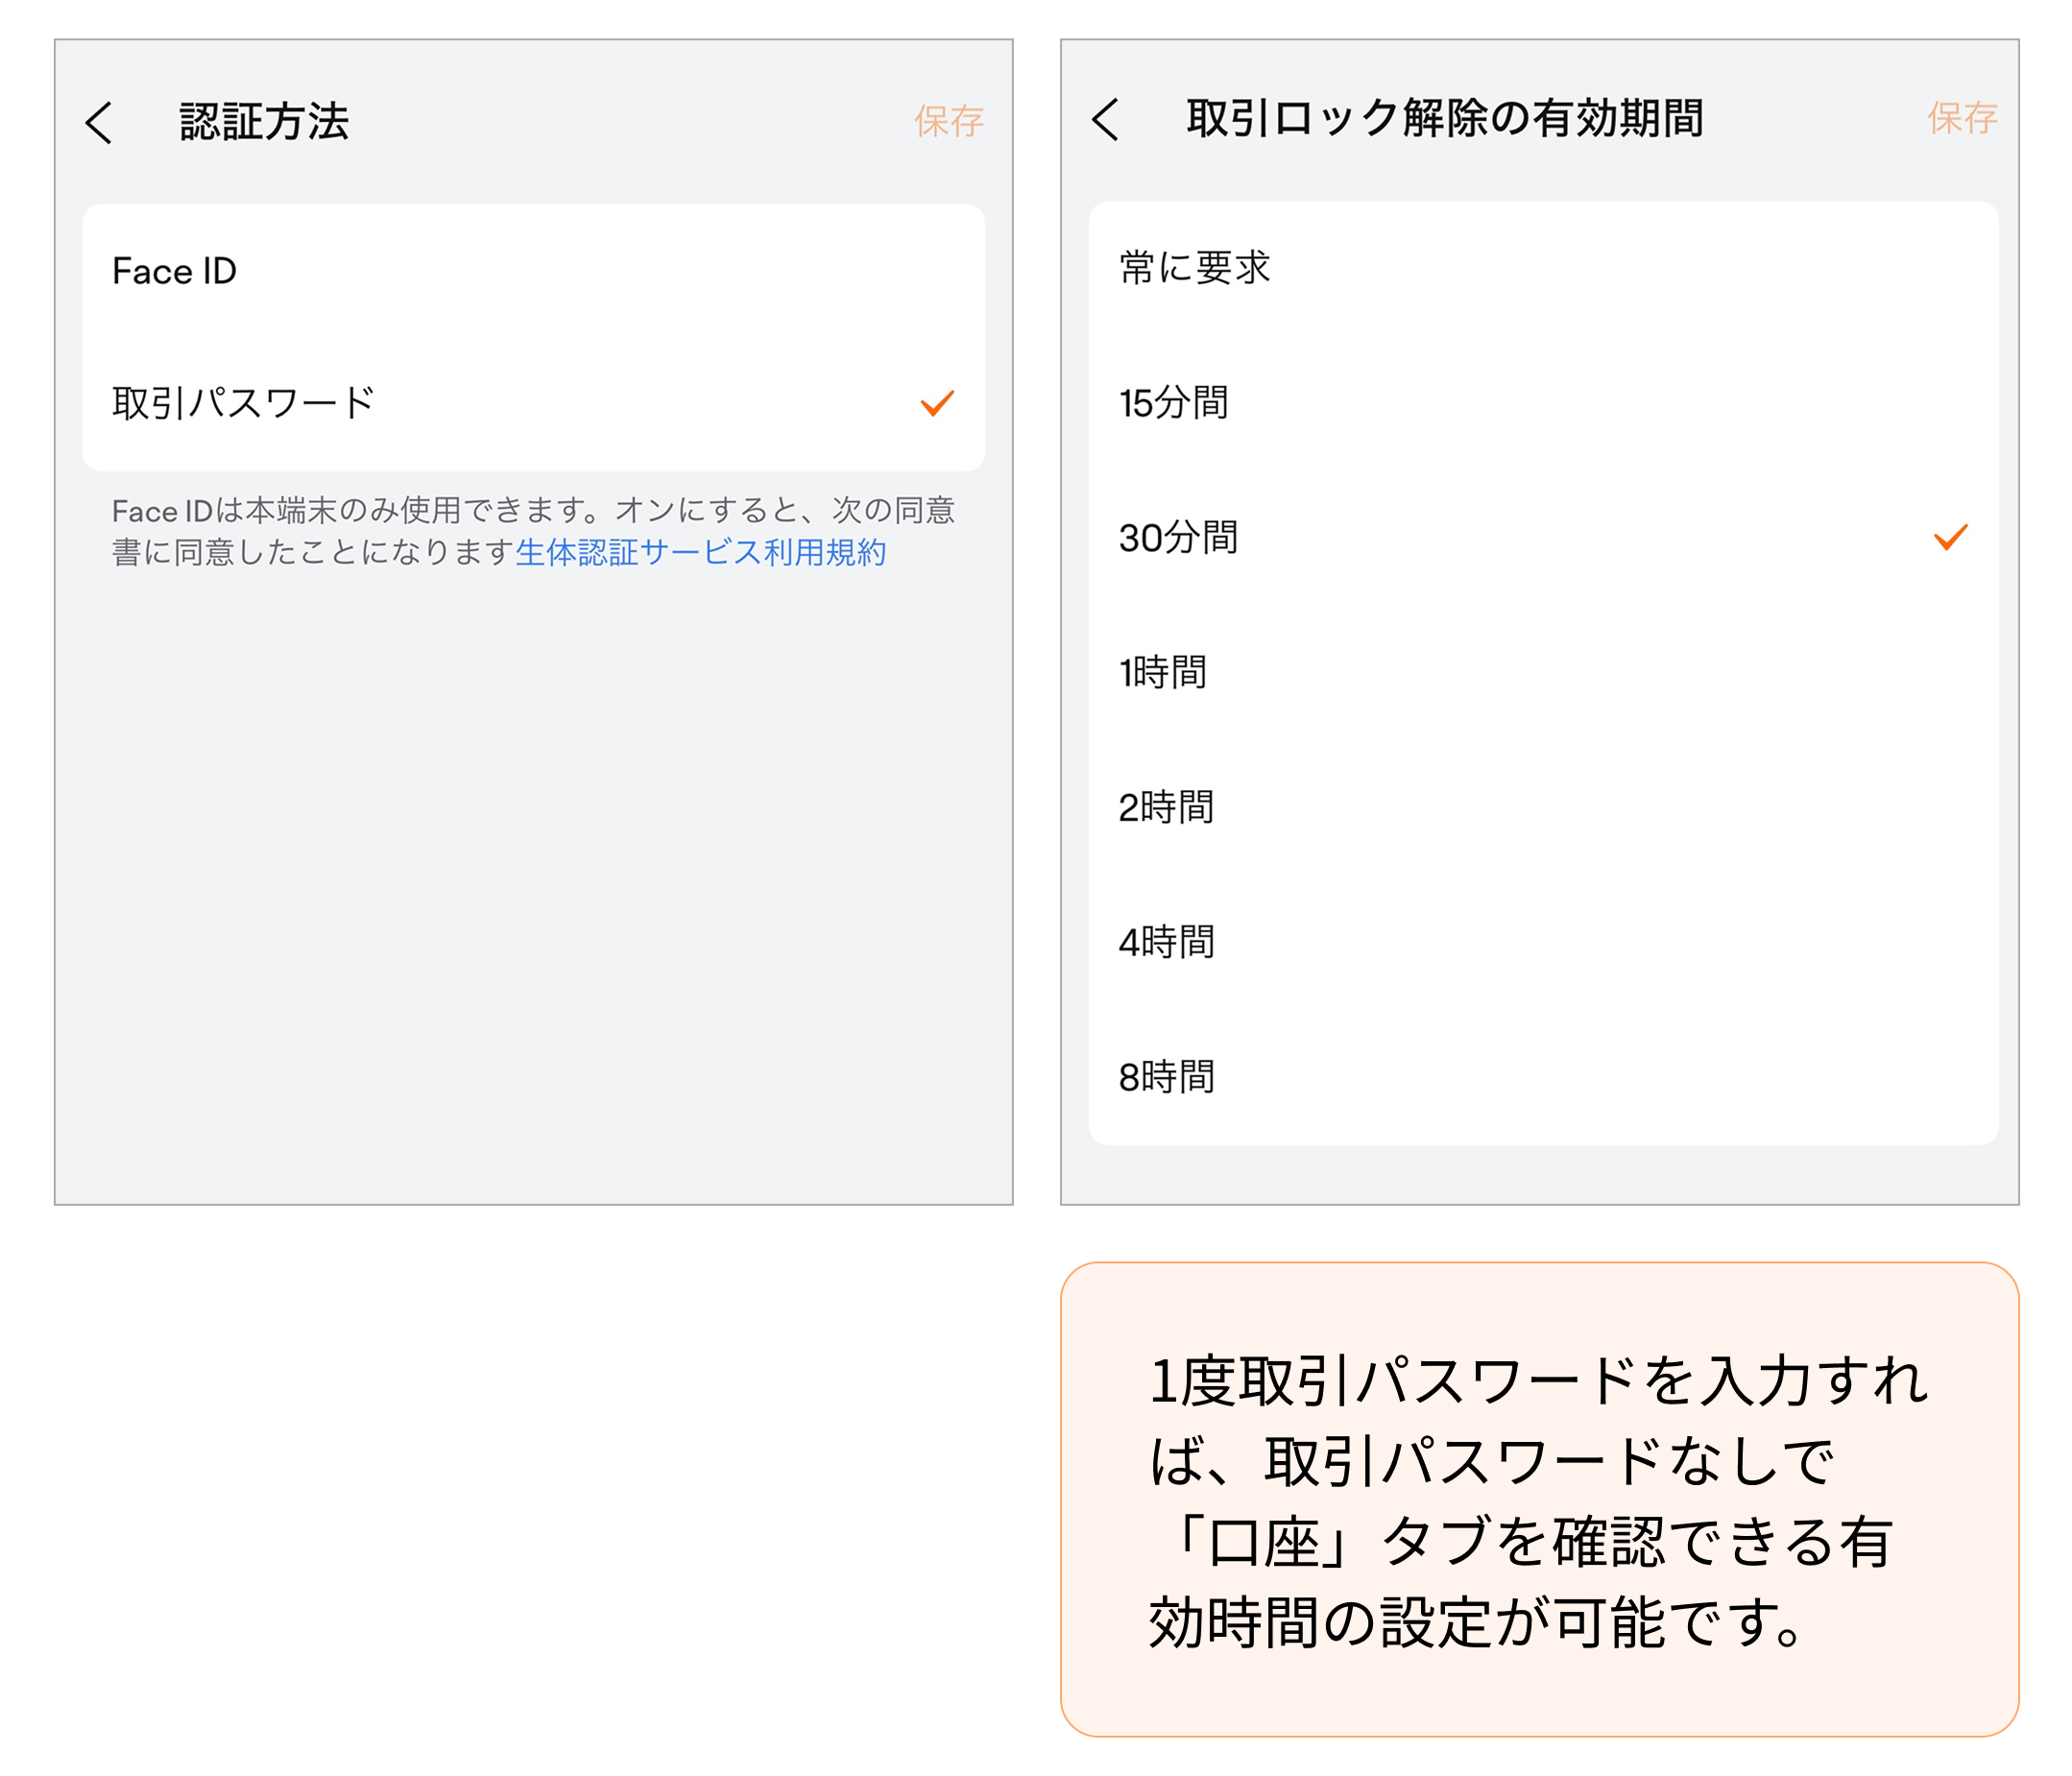Image resolution: width=2072 pixels, height=1776 pixels.
Task: Choose 2時間 validity period
Action: (x=1166, y=807)
